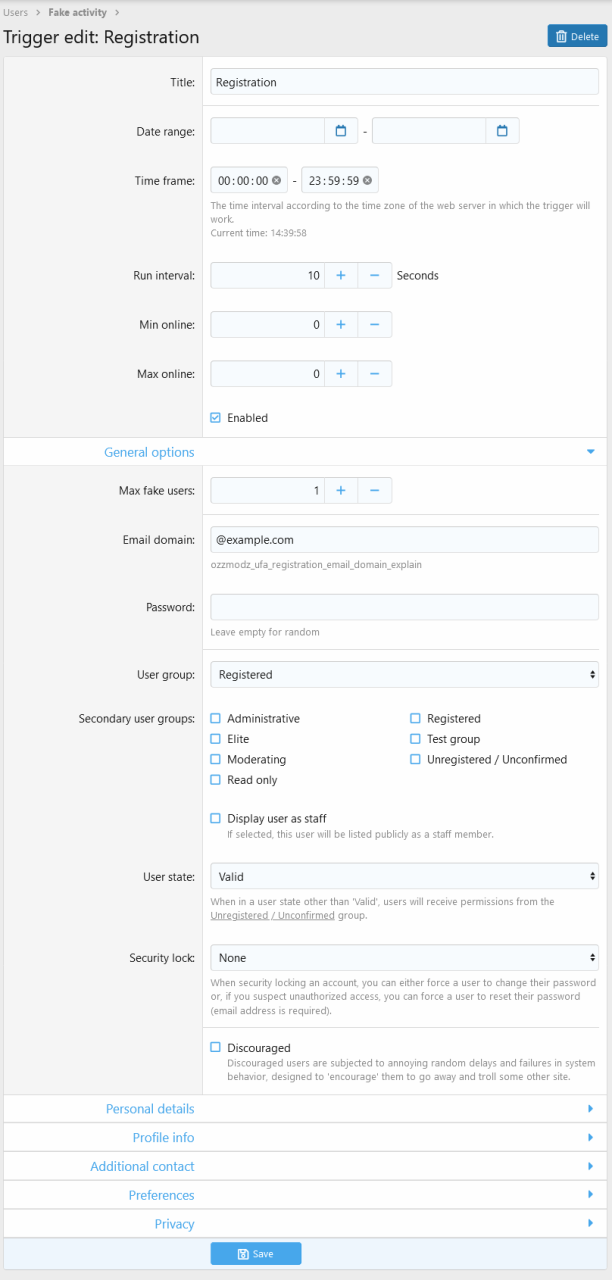
Task: Open the Security lock dropdown
Action: pos(404,958)
